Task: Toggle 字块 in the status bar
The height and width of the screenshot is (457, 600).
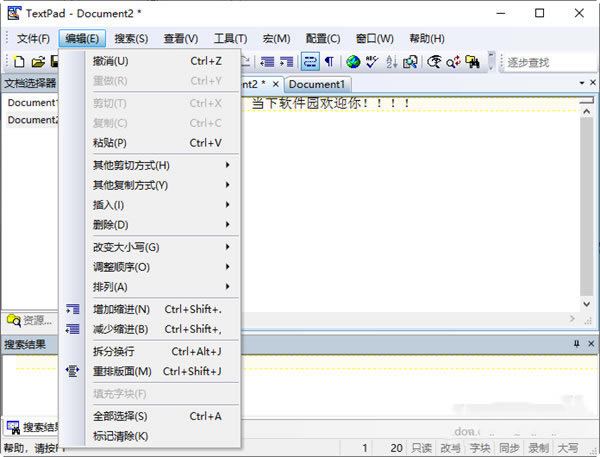Action: [480, 448]
